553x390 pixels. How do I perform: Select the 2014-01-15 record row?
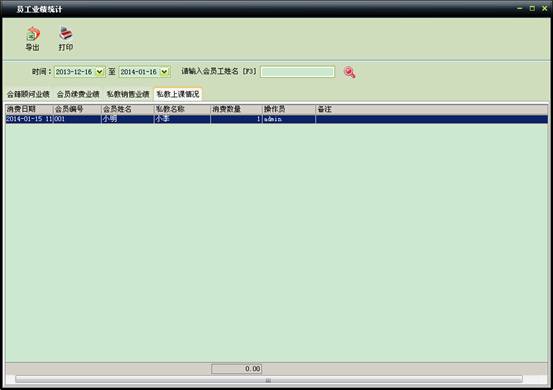pyautogui.click(x=276, y=119)
